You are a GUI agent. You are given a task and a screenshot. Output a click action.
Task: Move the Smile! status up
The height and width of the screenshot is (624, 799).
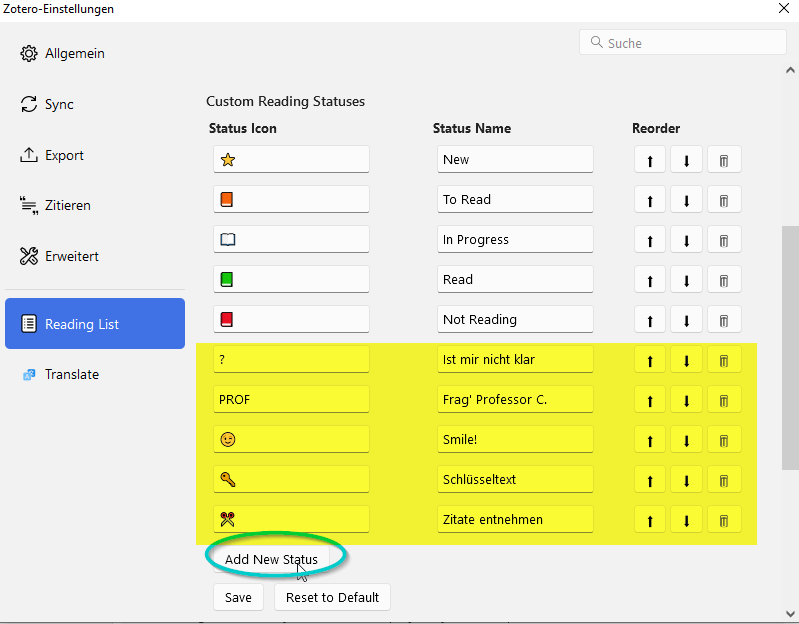650,440
